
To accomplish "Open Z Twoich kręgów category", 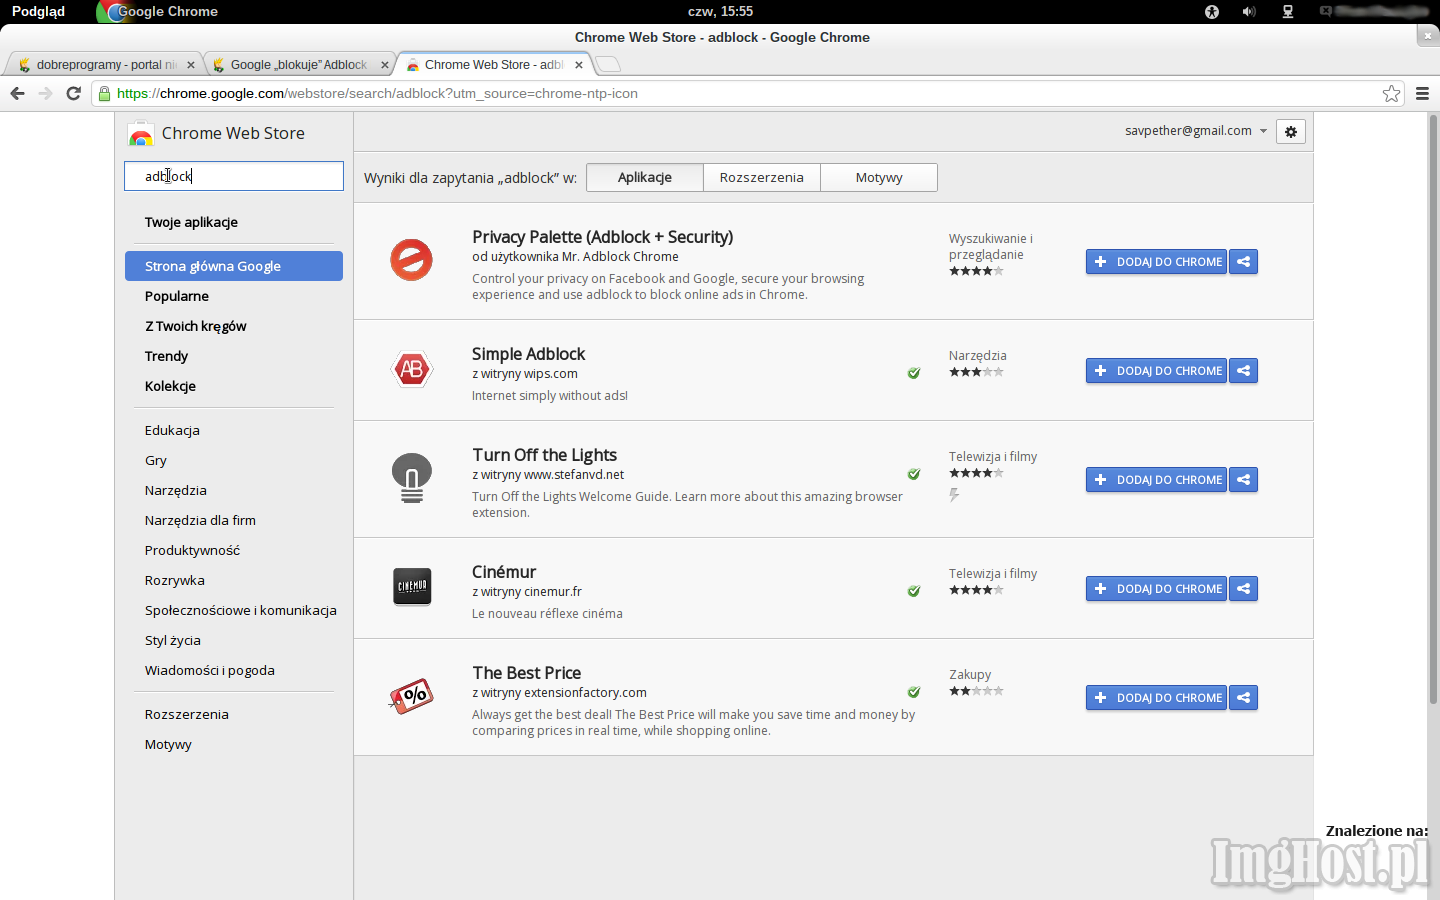I will [195, 326].
